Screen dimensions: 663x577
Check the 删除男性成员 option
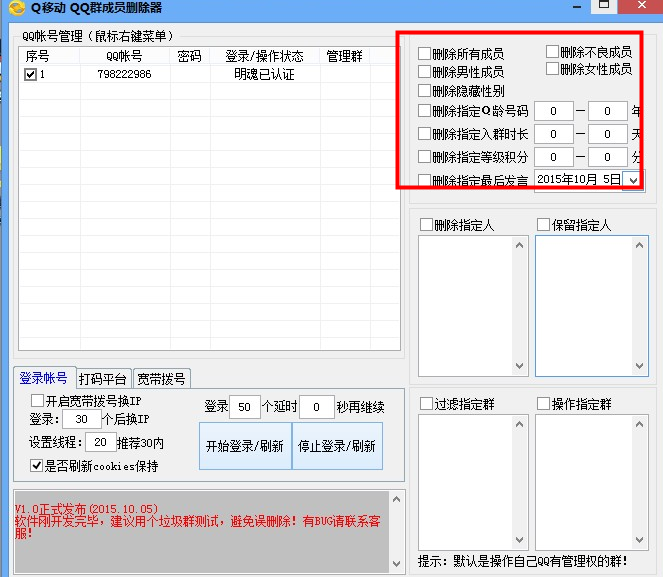tap(424, 71)
